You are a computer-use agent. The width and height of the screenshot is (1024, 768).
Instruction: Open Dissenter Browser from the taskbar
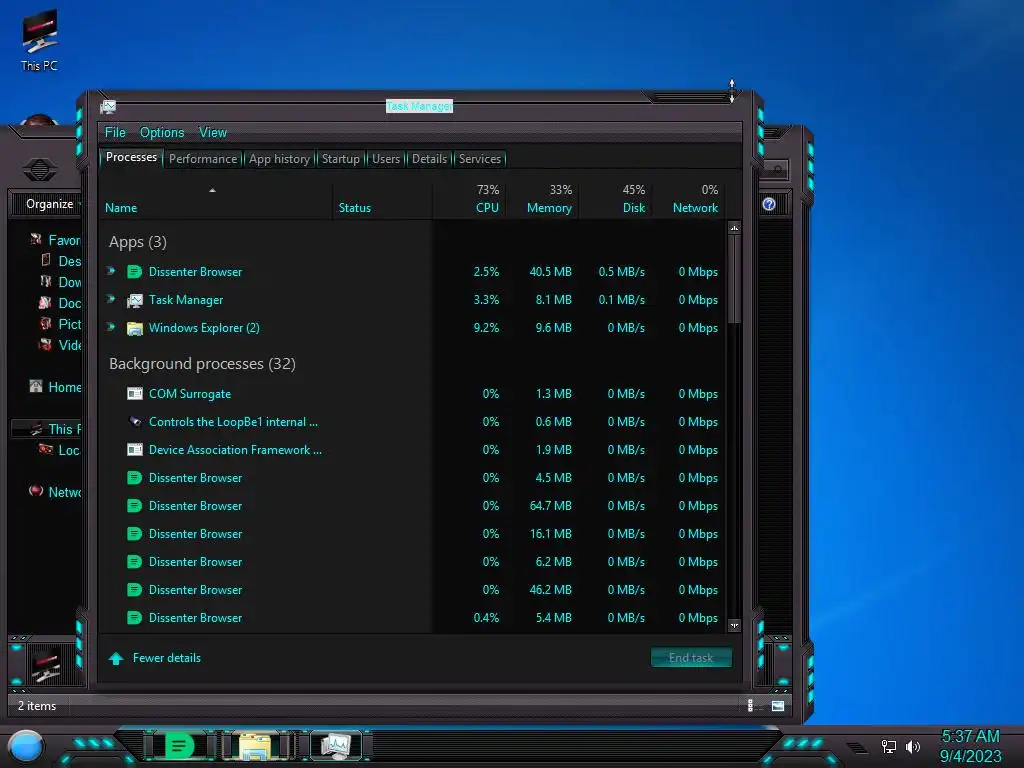point(180,745)
